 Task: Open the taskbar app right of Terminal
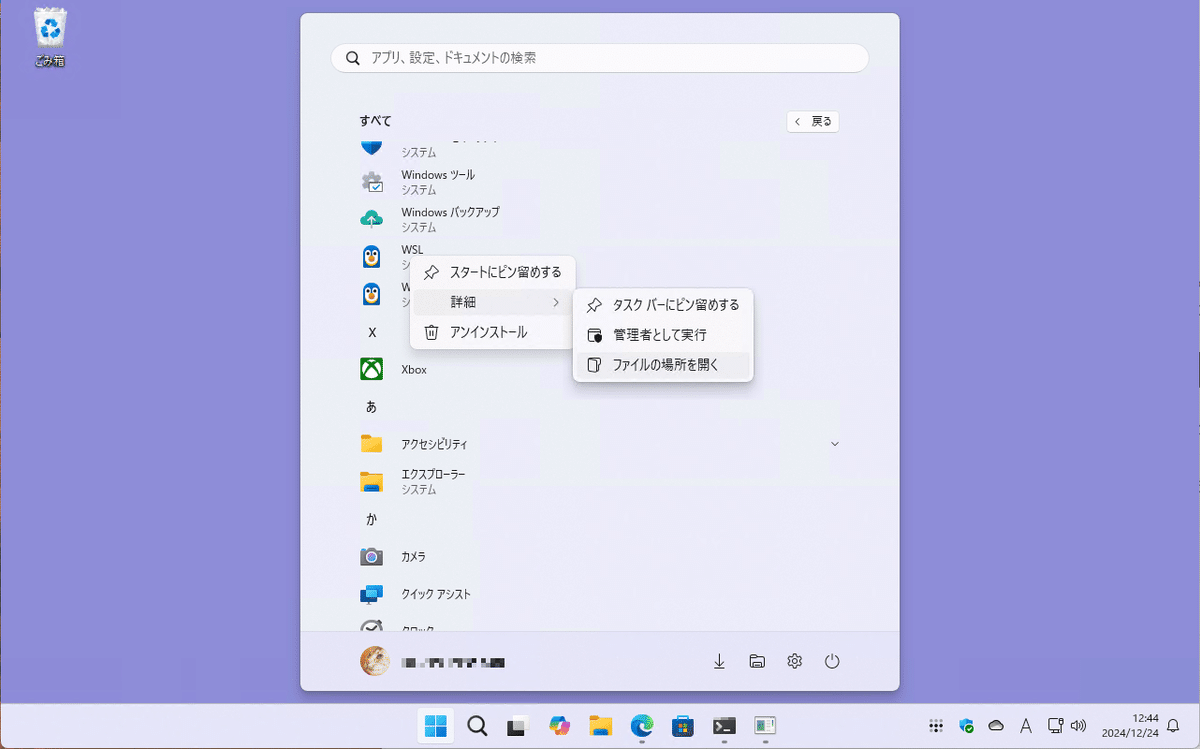pos(766,726)
